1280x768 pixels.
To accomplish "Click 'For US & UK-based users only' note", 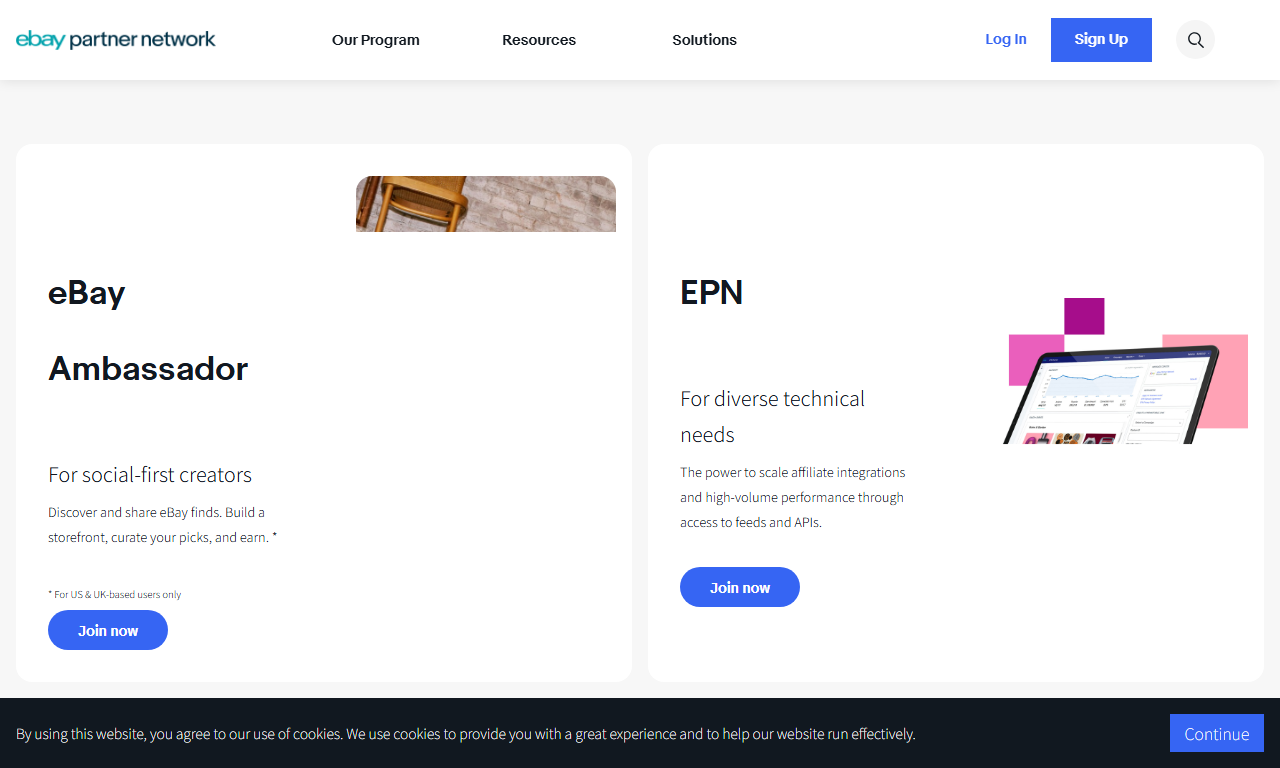I will point(115,594).
